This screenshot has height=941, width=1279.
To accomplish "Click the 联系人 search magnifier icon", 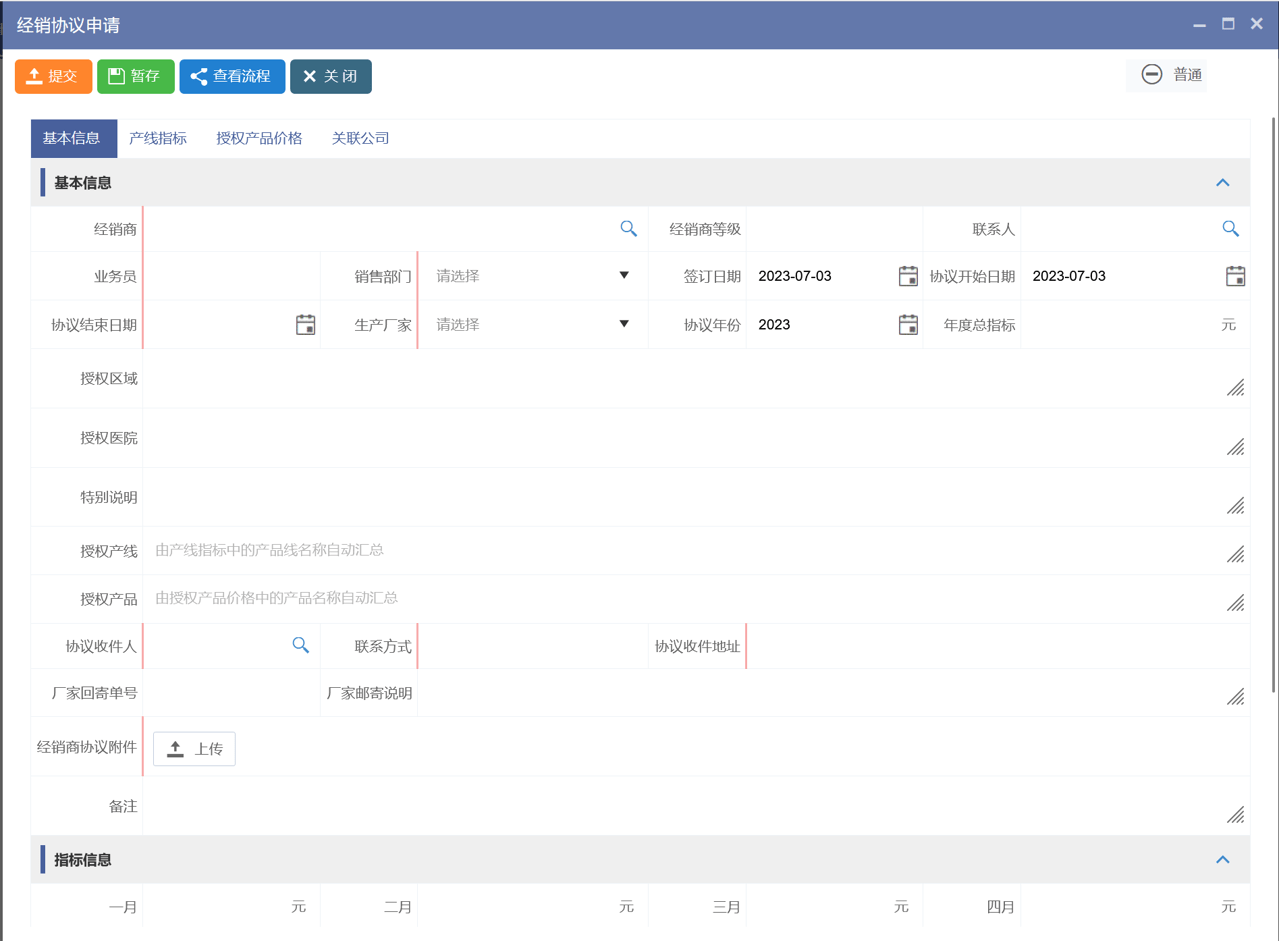I will coord(1230,229).
